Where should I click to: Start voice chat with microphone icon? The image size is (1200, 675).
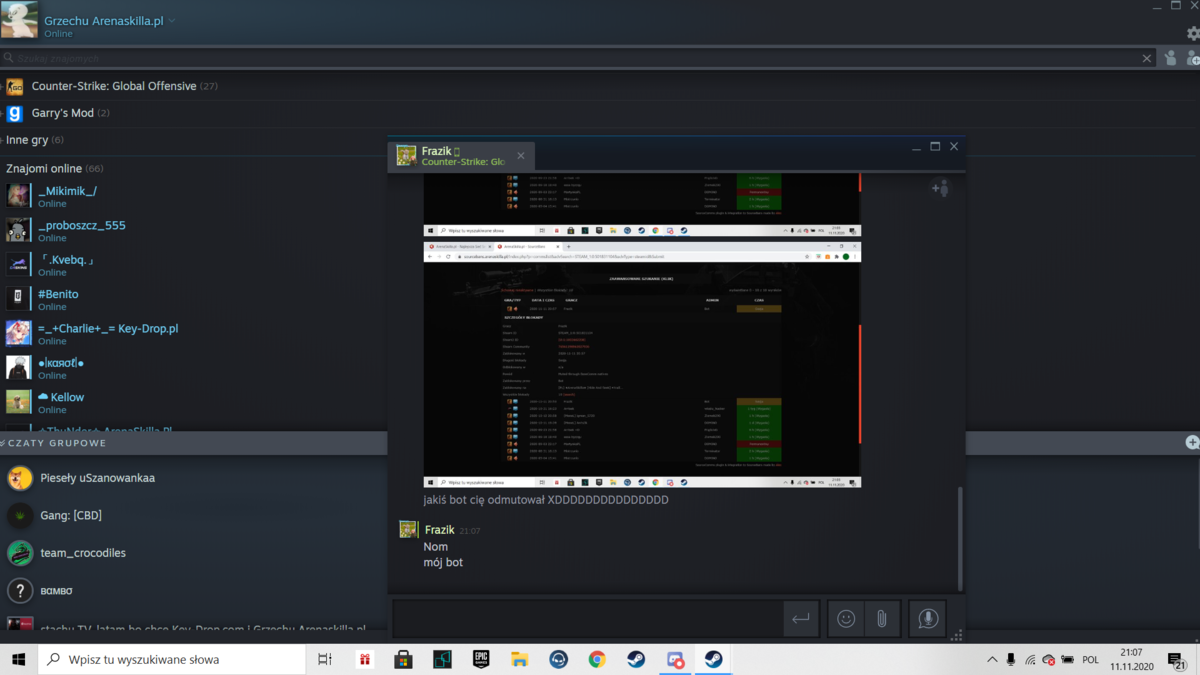(x=928, y=619)
